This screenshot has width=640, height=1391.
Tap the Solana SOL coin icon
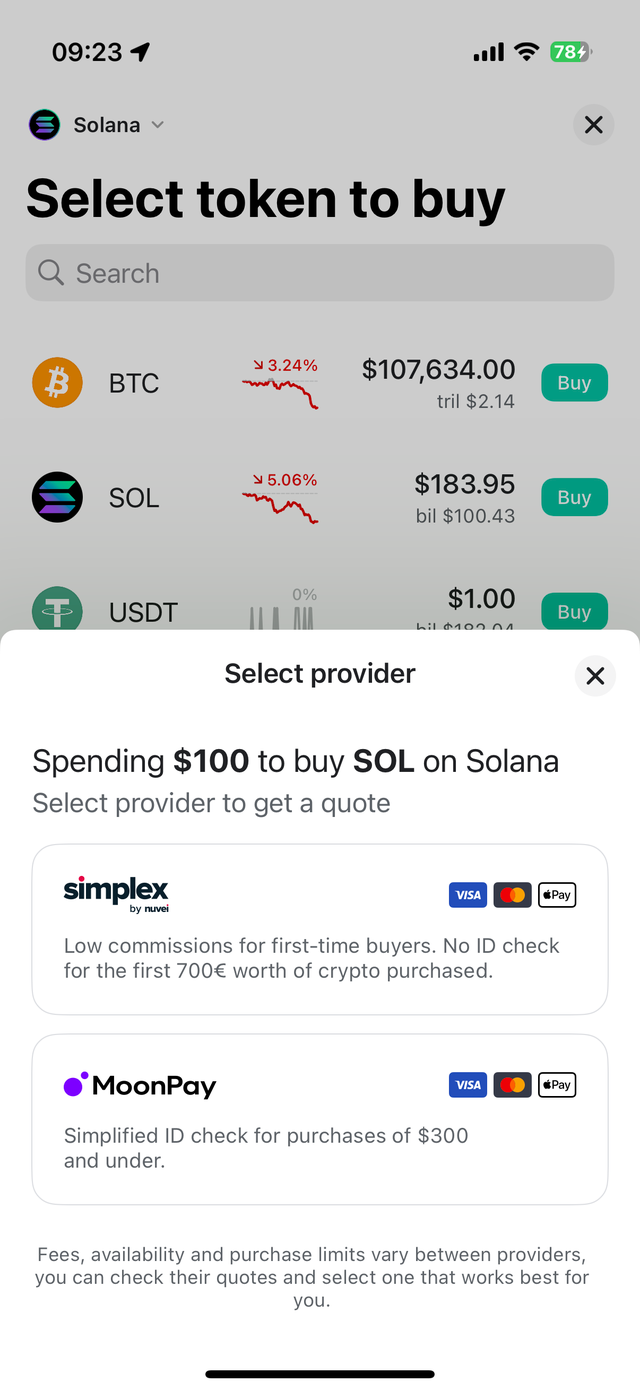tap(57, 497)
